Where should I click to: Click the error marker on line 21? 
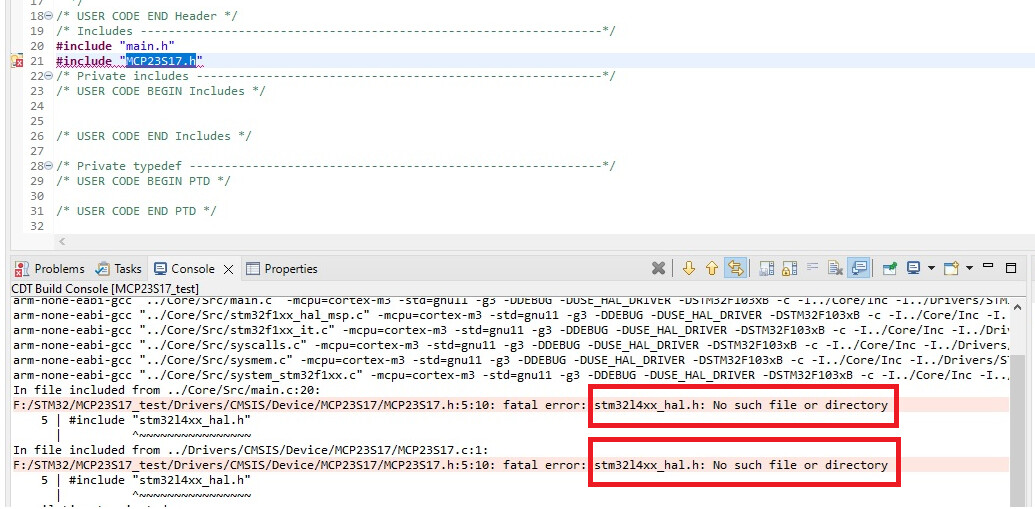click(x=16, y=61)
